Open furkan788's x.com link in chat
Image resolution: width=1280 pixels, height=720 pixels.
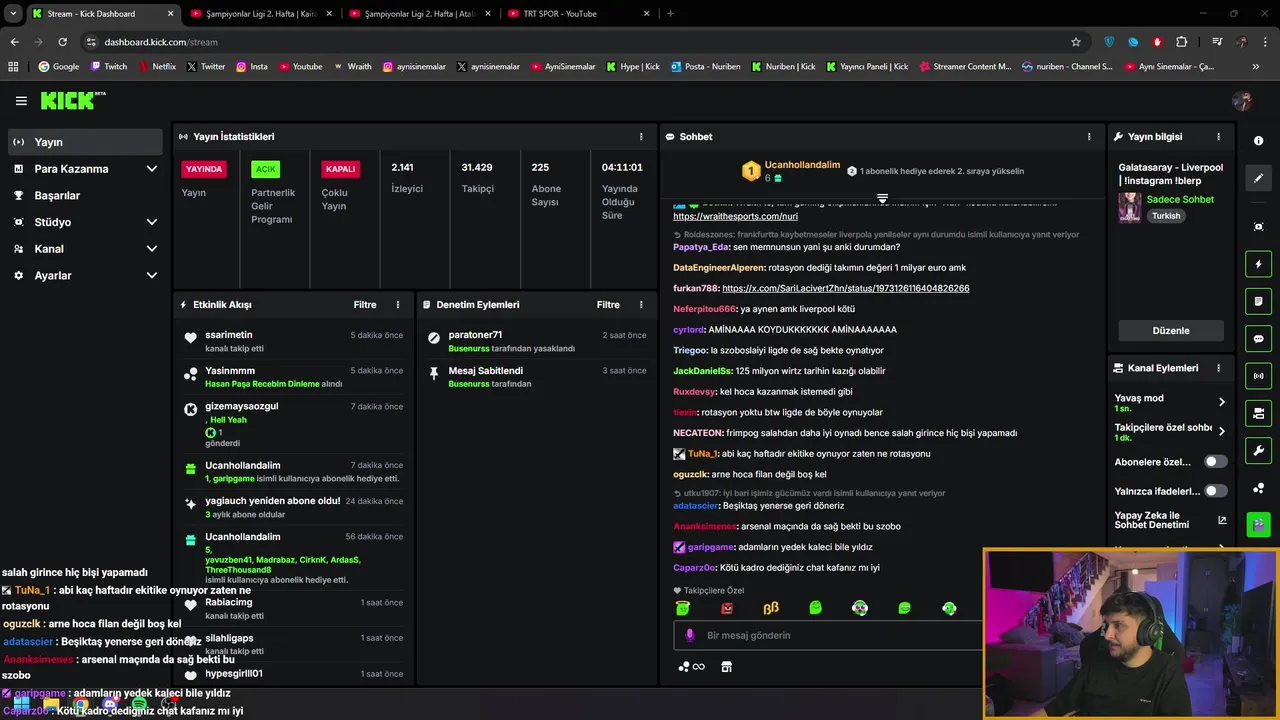846,288
